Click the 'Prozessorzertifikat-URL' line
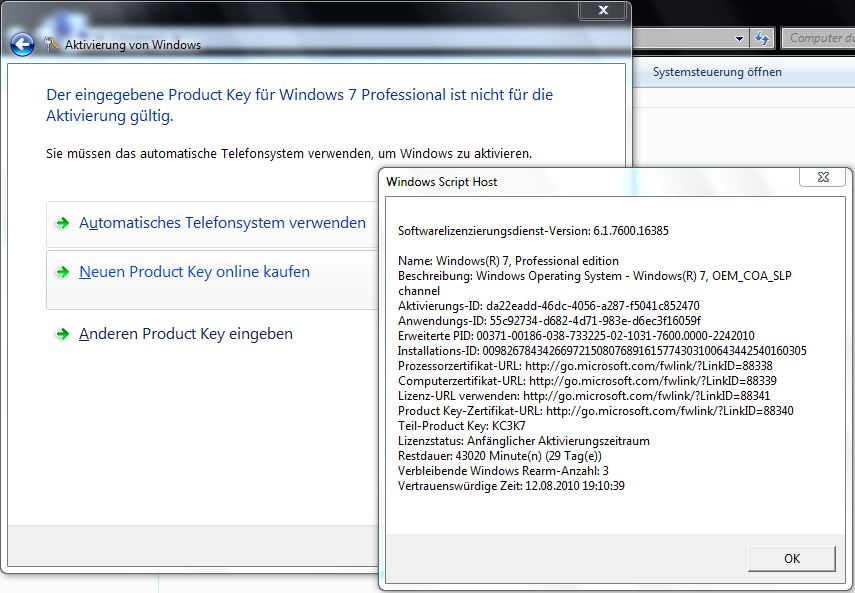The image size is (855, 593). (x=585, y=366)
